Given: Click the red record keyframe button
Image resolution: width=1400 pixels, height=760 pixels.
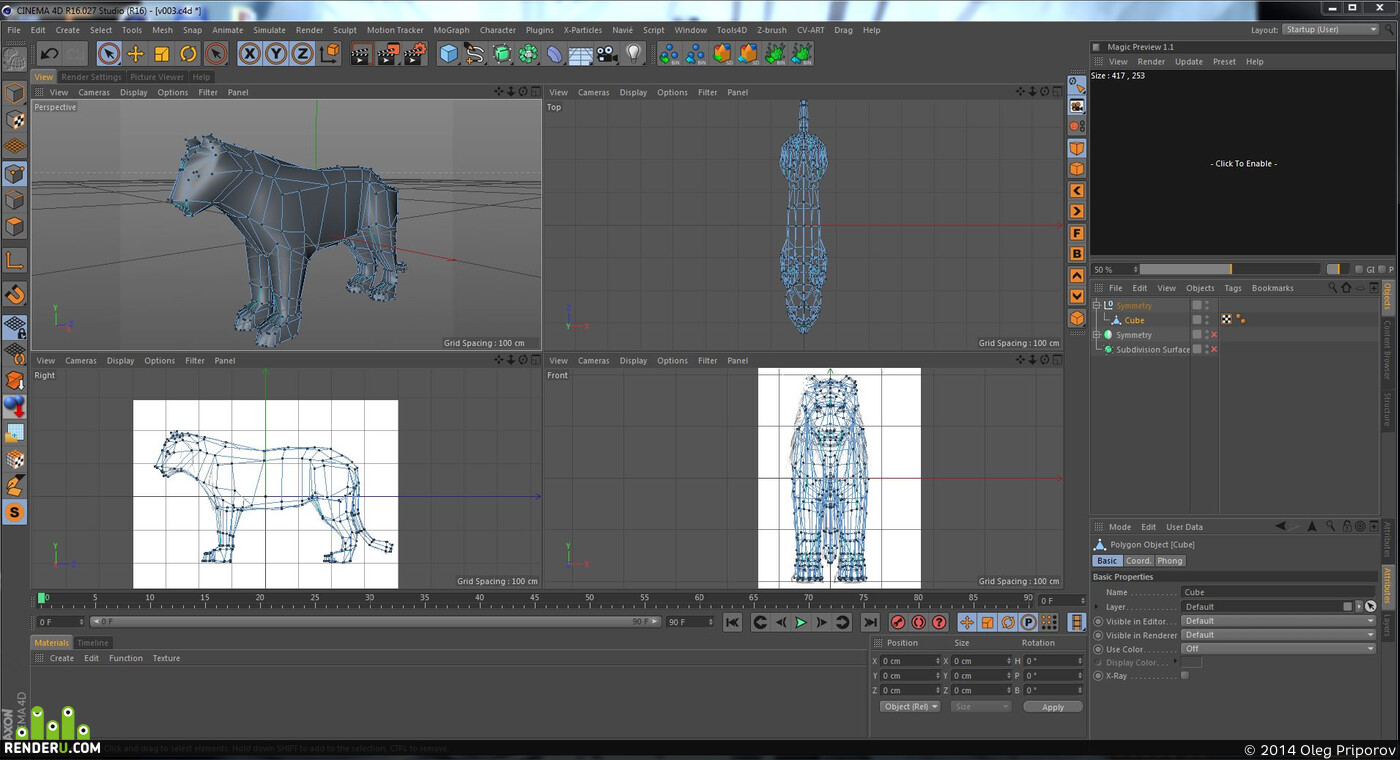Looking at the screenshot, I should coord(897,623).
